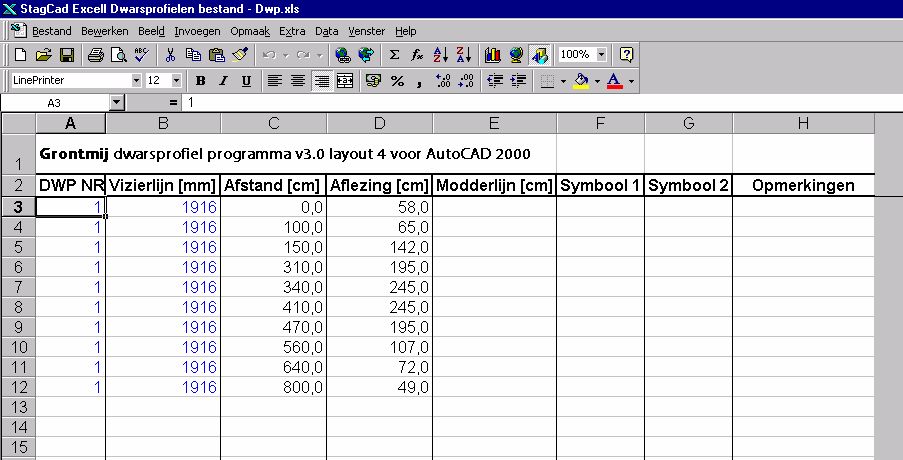Click the Format Painter brush icon
Image resolution: width=903 pixels, height=460 pixels.
pos(239,55)
